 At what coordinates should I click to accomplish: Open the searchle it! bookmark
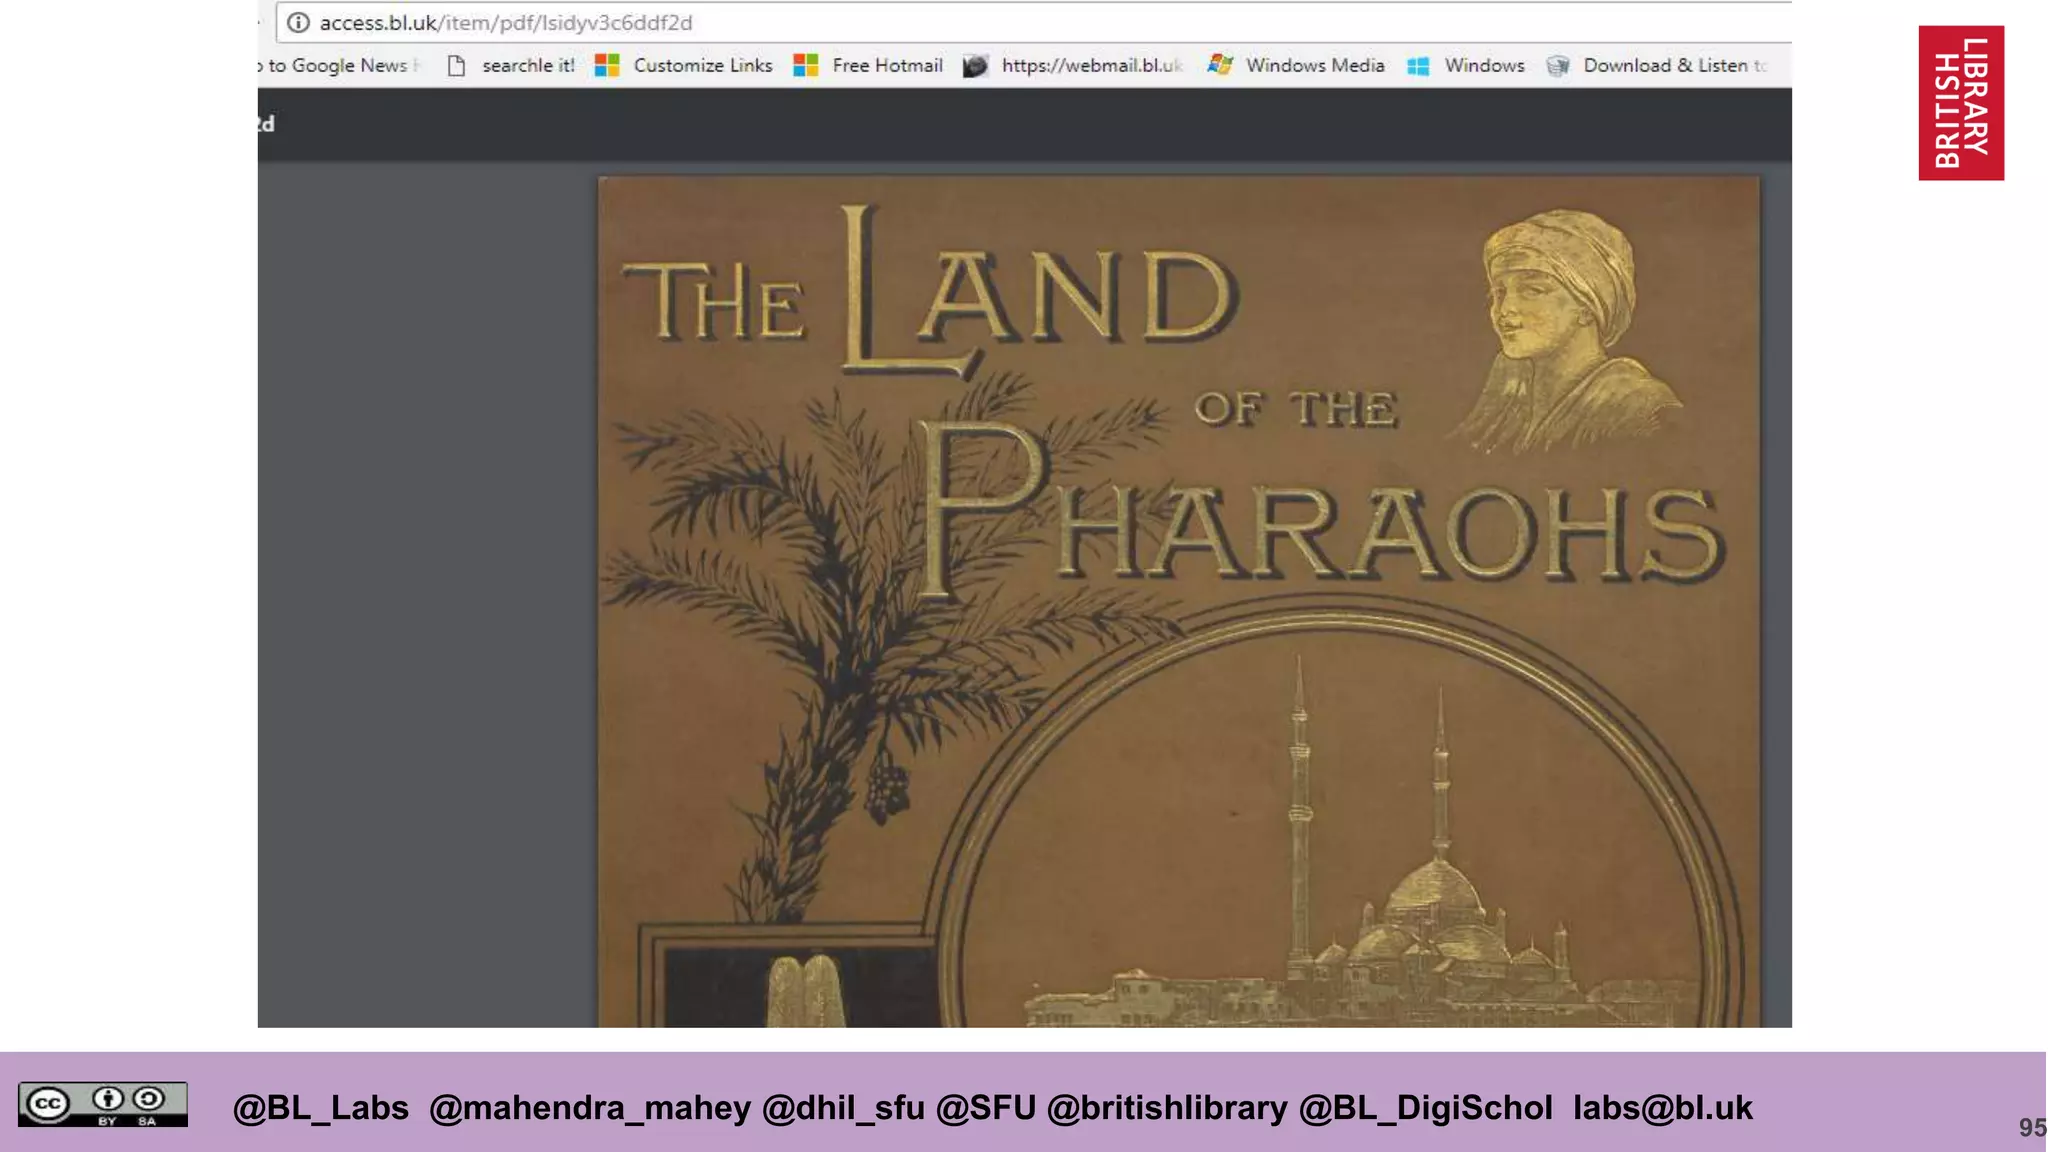click(528, 65)
